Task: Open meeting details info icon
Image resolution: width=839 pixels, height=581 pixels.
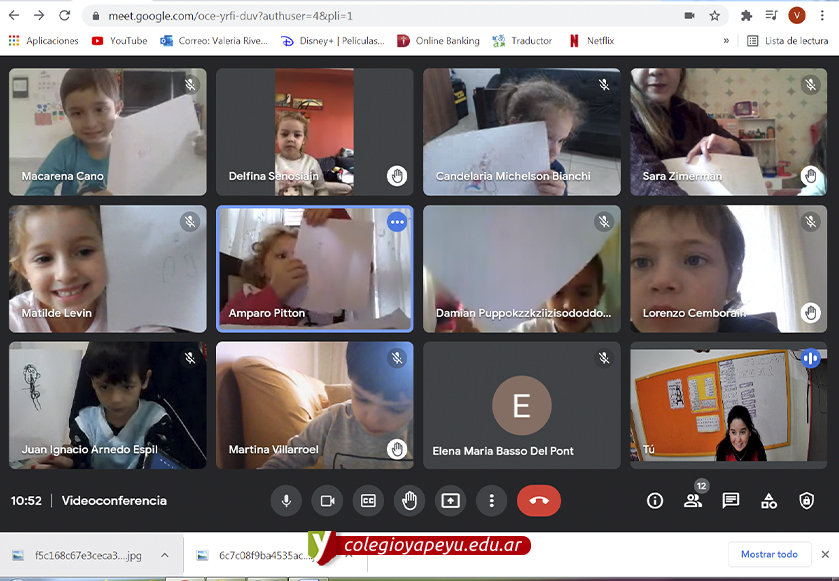Action: pos(655,501)
